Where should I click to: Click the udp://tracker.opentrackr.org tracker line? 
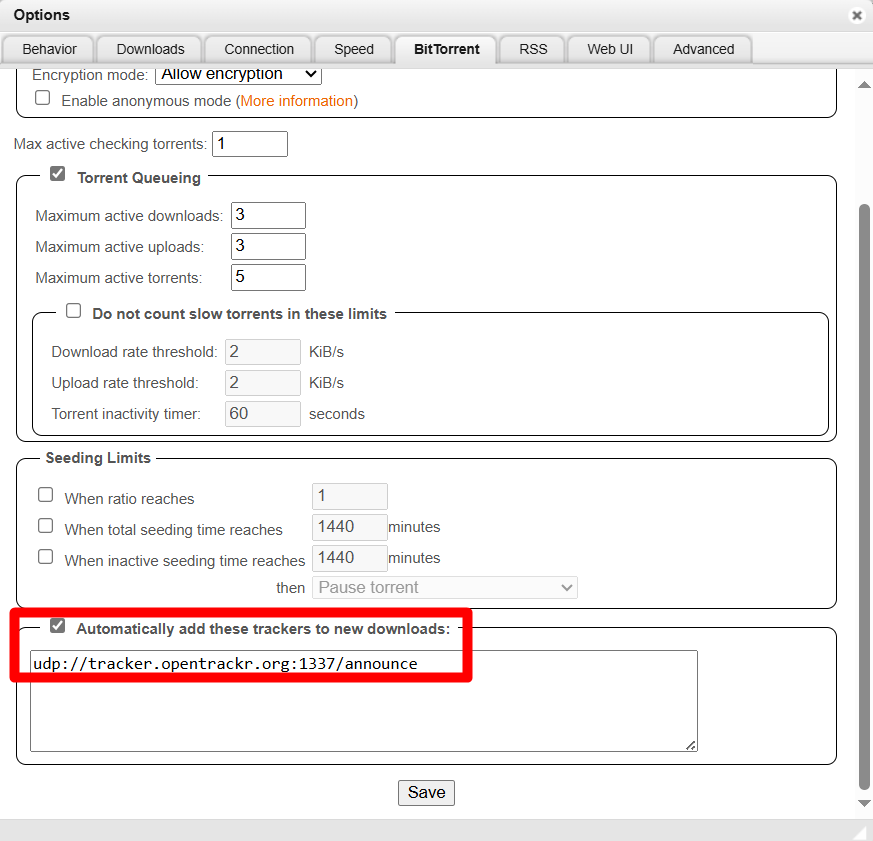[225, 663]
